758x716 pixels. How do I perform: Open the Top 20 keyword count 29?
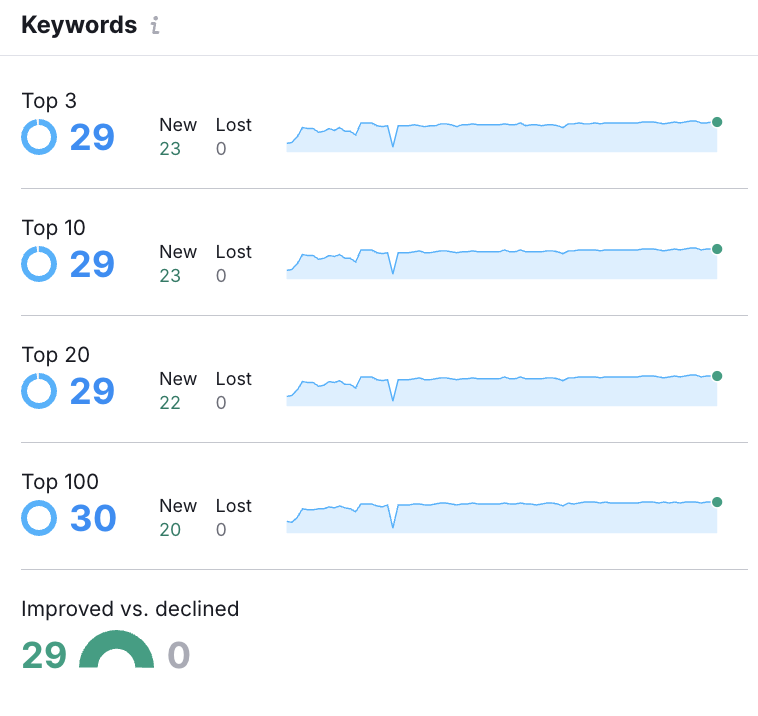(x=92, y=391)
